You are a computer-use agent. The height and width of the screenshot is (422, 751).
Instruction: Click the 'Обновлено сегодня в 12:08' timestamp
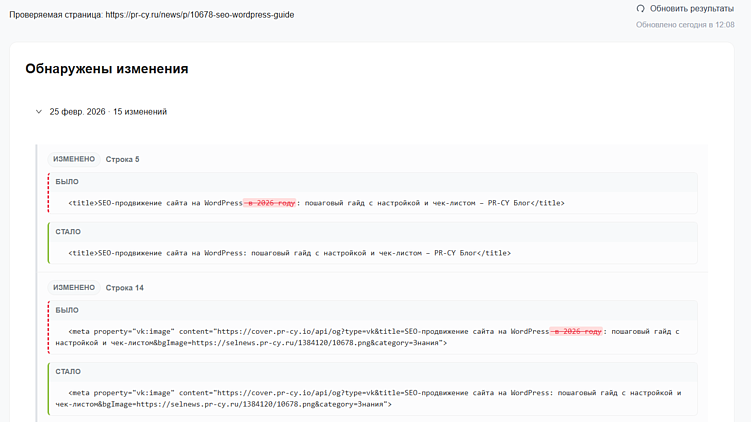[x=685, y=25]
